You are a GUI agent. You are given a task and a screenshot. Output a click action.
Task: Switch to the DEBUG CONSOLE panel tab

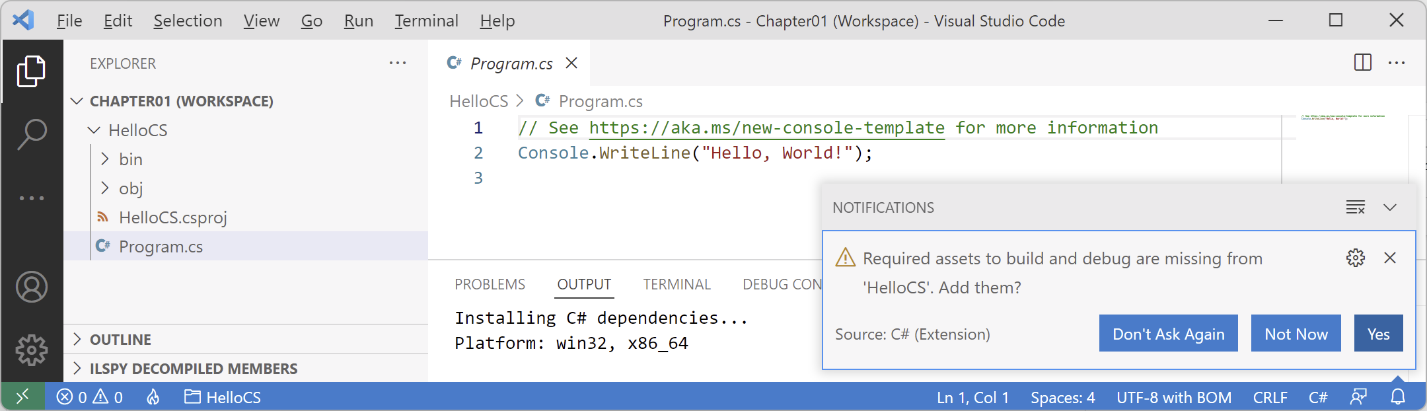(782, 284)
